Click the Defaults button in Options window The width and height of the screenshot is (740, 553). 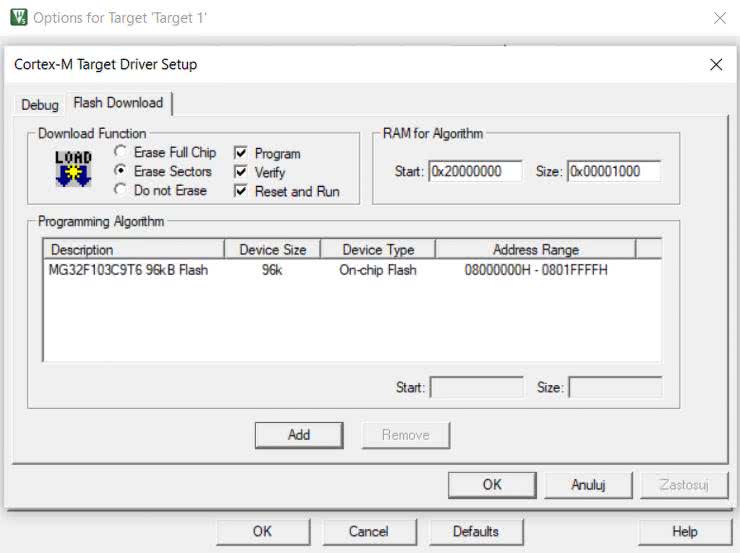pyautogui.click(x=475, y=531)
